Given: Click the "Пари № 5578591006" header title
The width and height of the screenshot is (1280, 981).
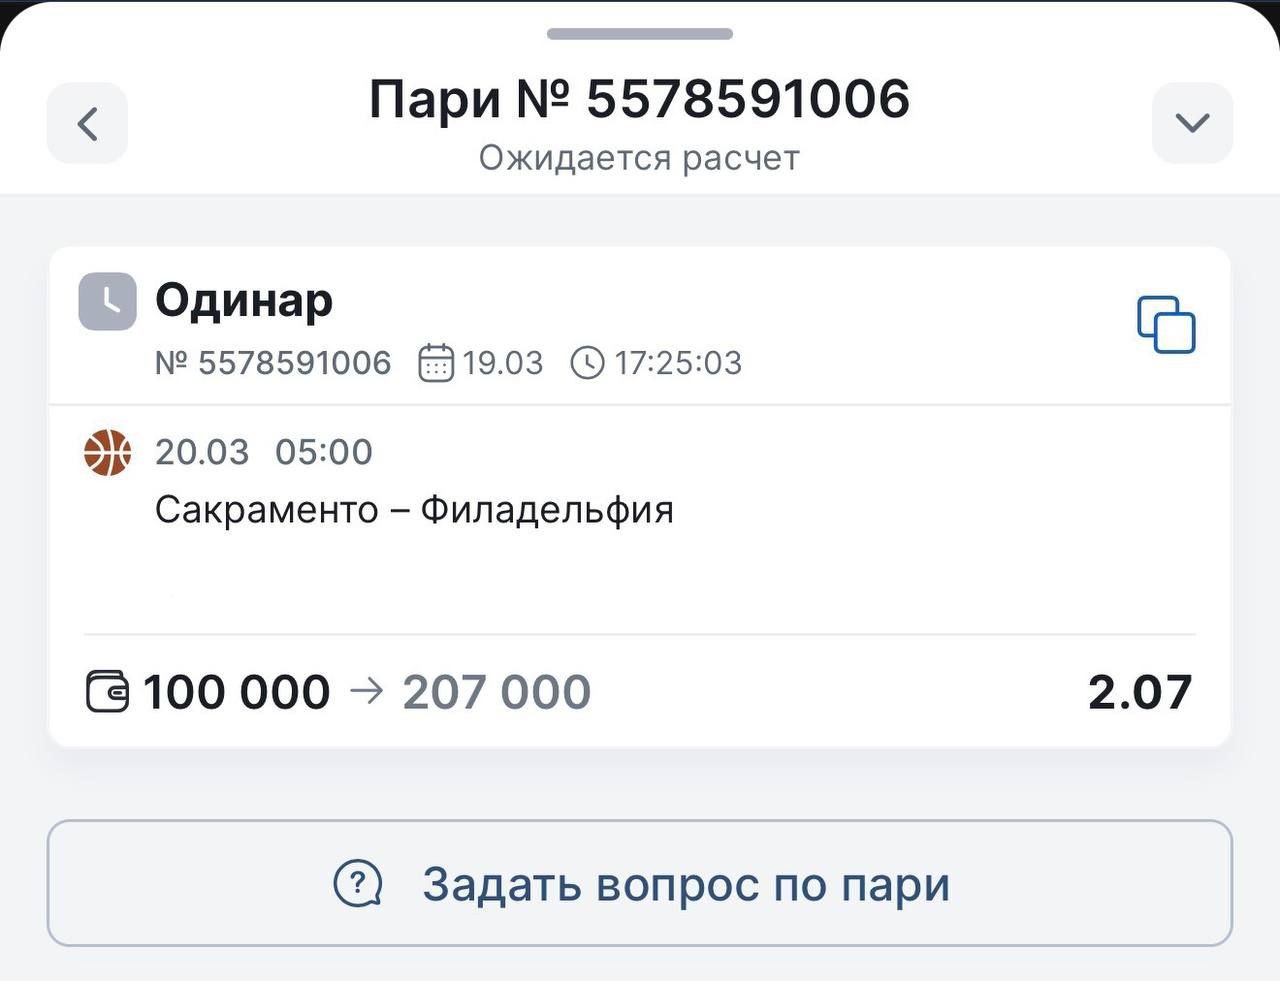Looking at the screenshot, I should [x=640, y=98].
